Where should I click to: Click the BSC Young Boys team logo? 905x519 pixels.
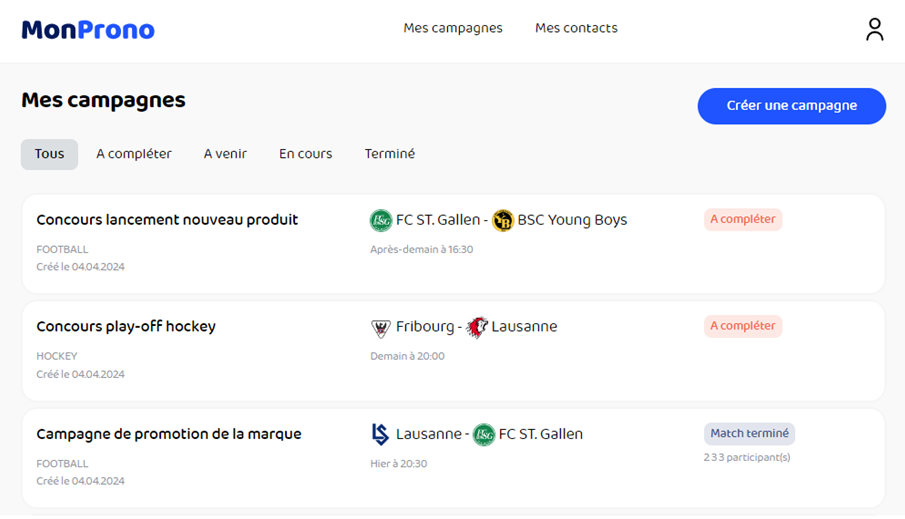click(503, 220)
